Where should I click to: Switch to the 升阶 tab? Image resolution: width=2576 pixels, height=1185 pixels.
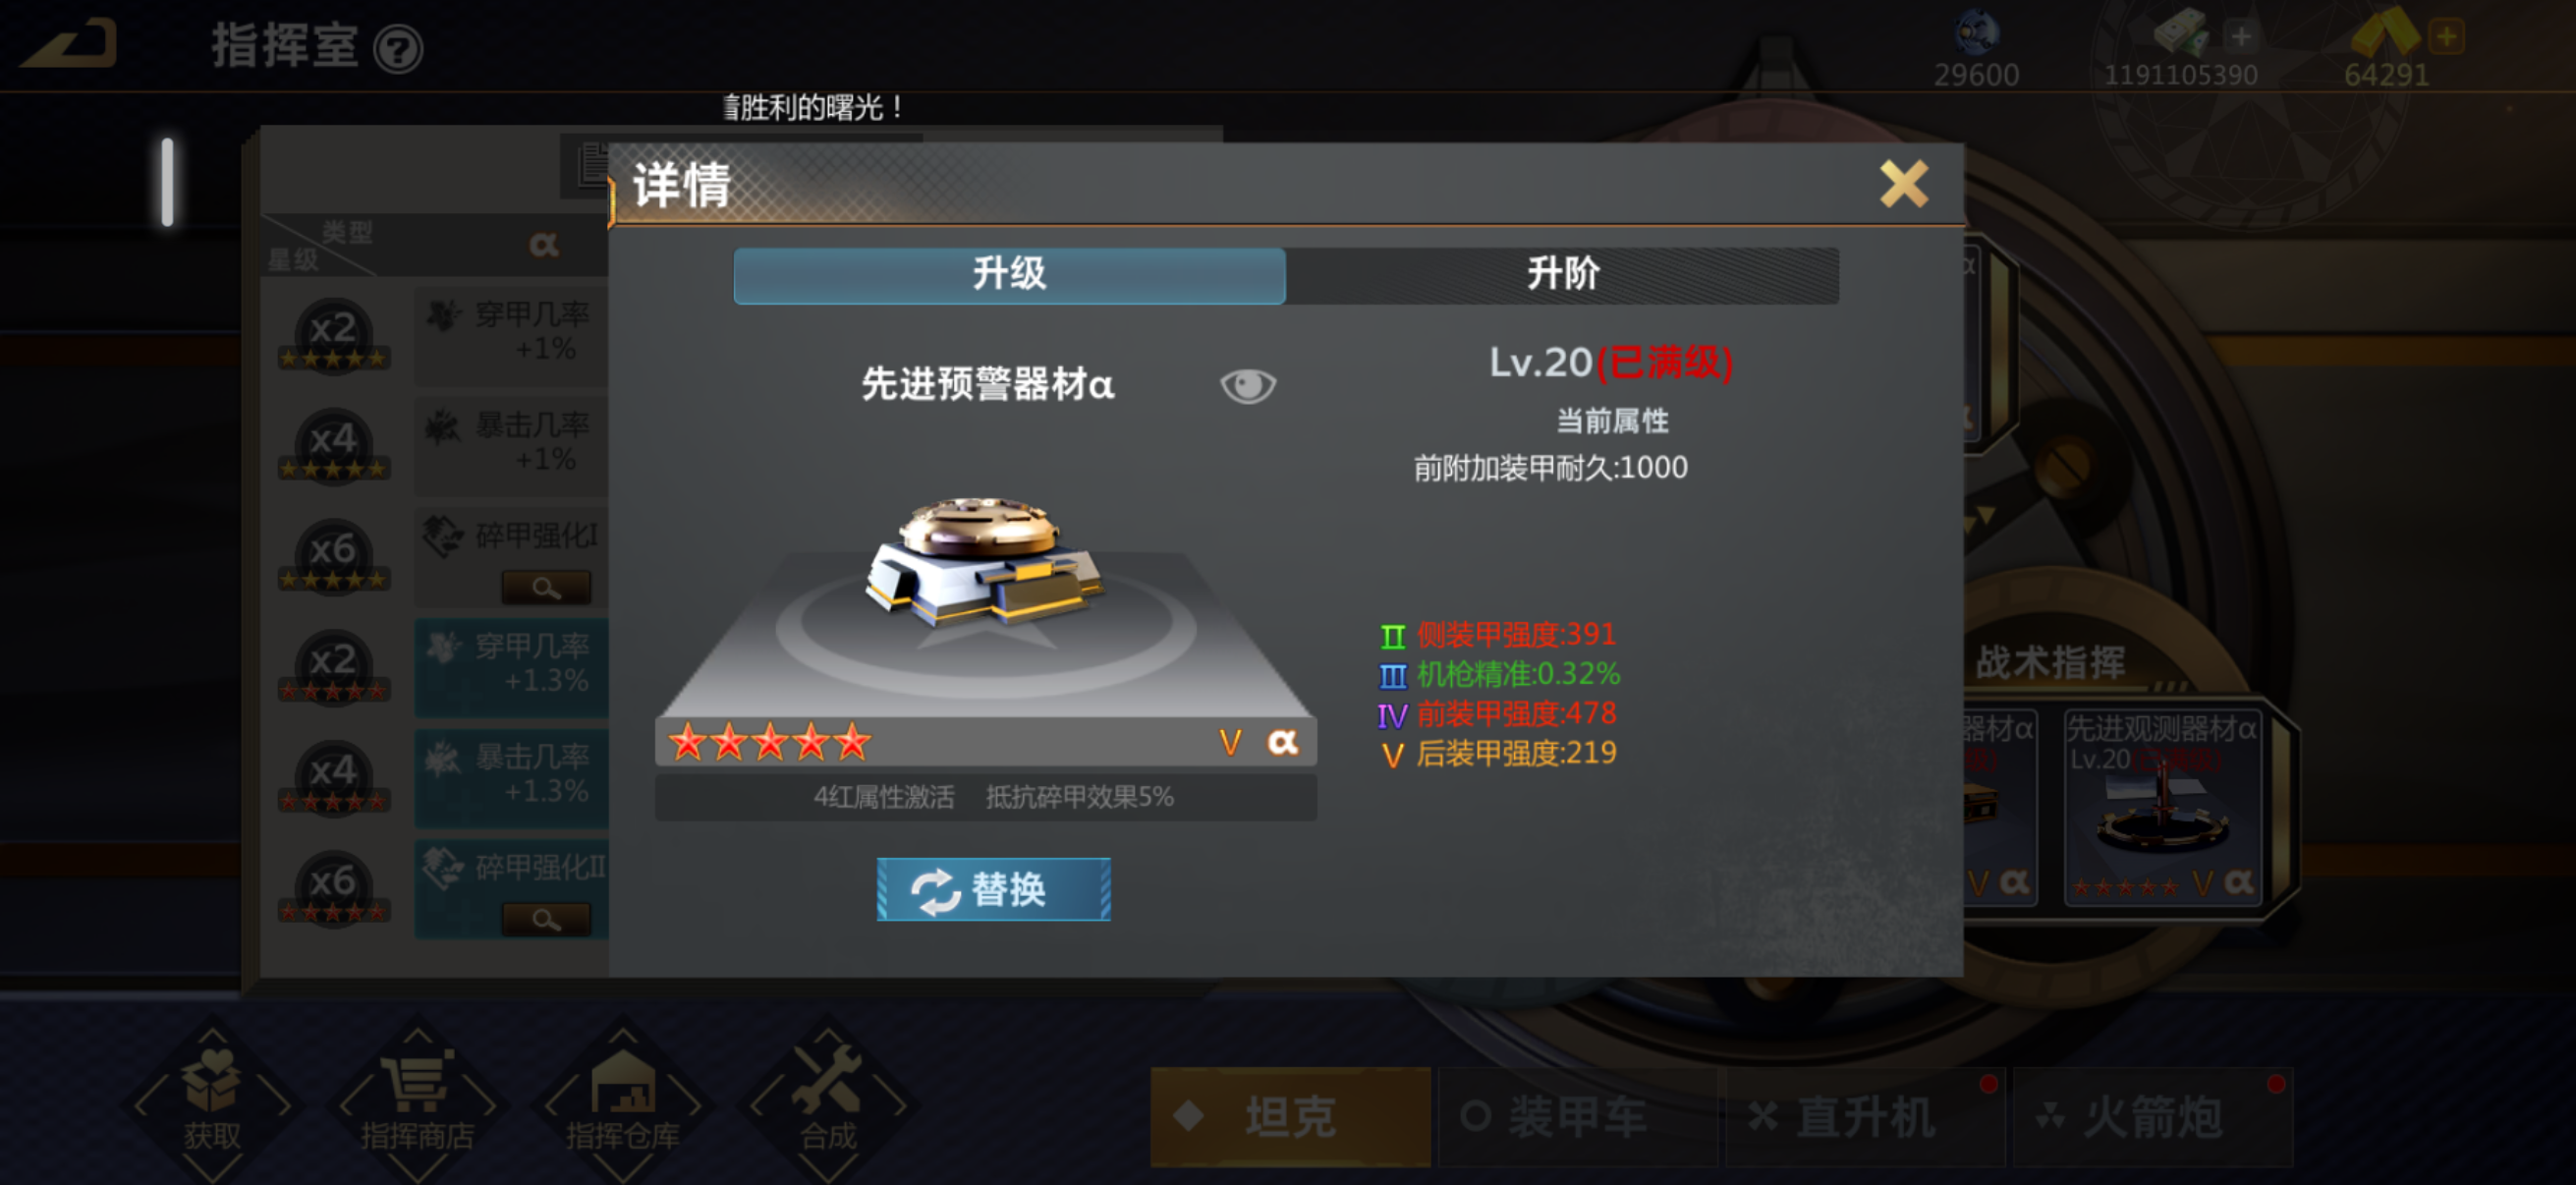tap(1562, 274)
